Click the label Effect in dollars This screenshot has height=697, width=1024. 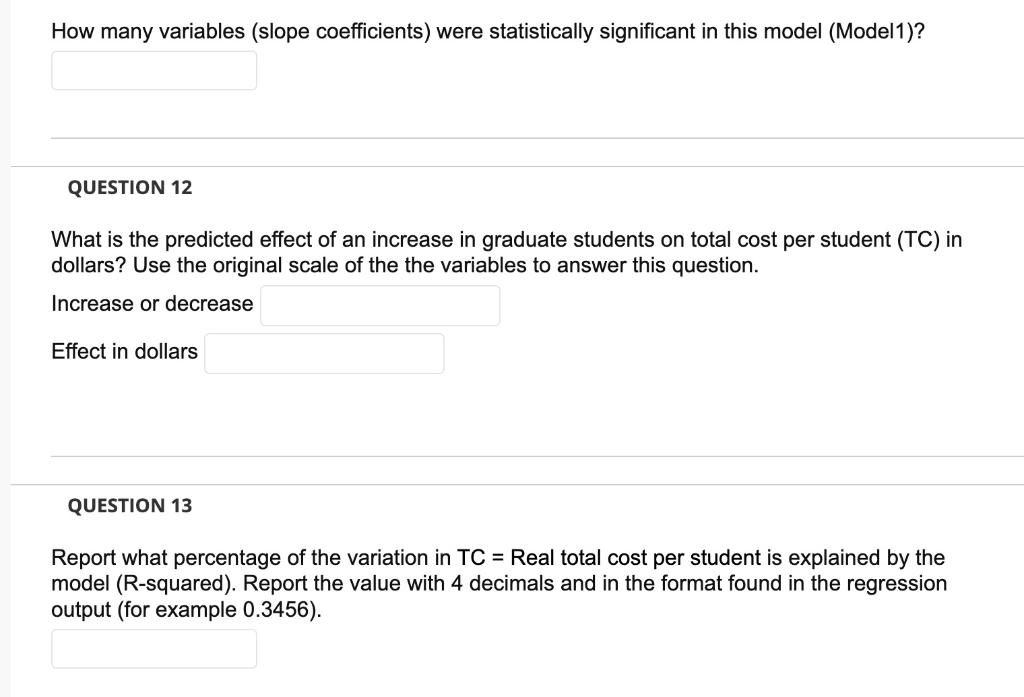(123, 351)
